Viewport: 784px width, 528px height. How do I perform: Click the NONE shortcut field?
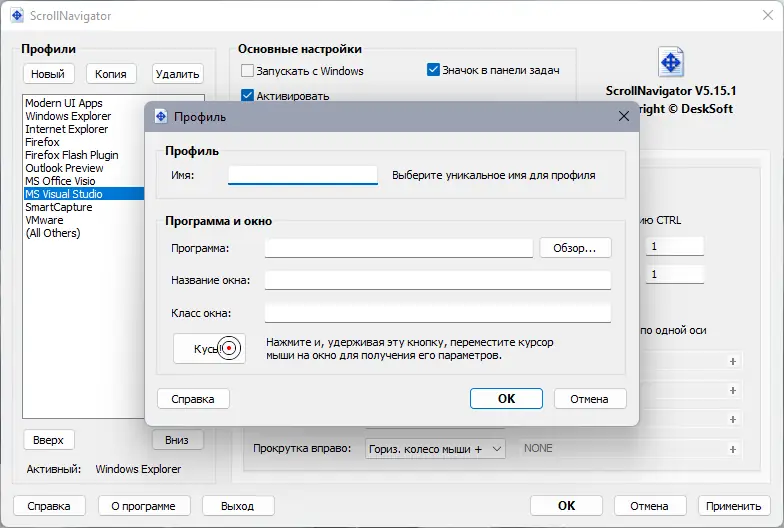(x=620, y=448)
